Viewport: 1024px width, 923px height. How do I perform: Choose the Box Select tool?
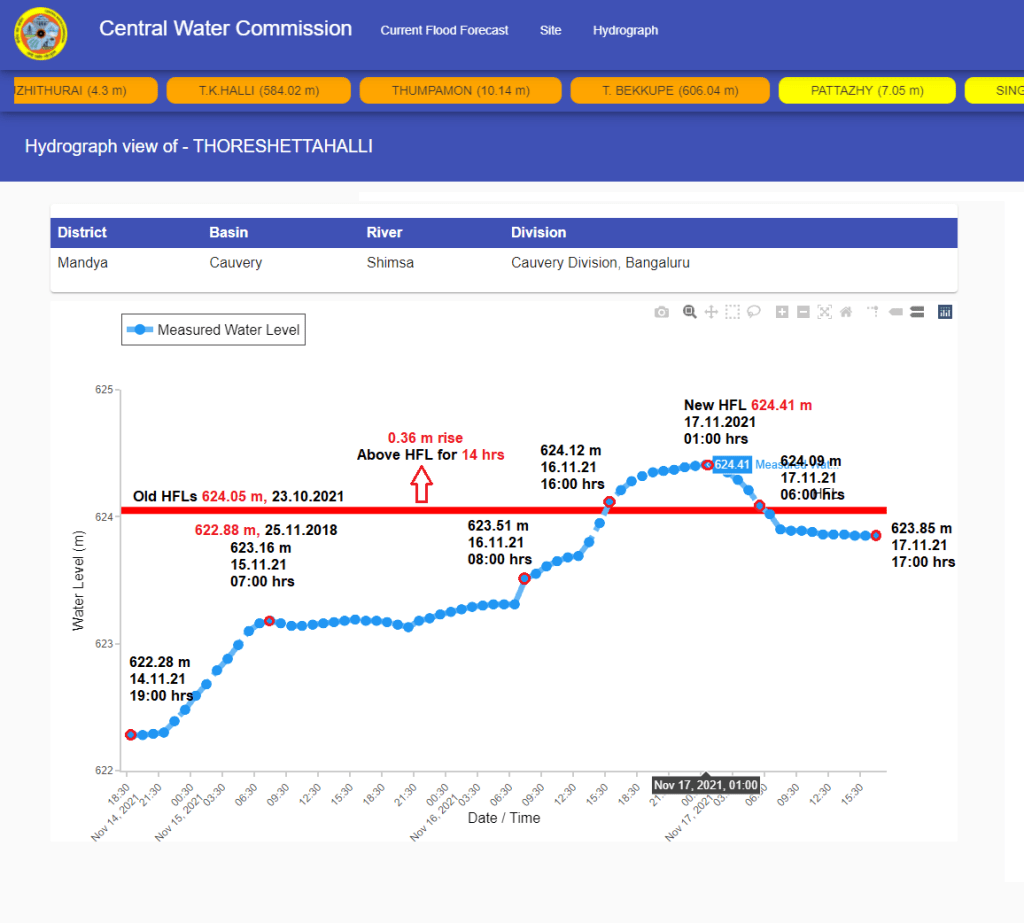(x=733, y=312)
